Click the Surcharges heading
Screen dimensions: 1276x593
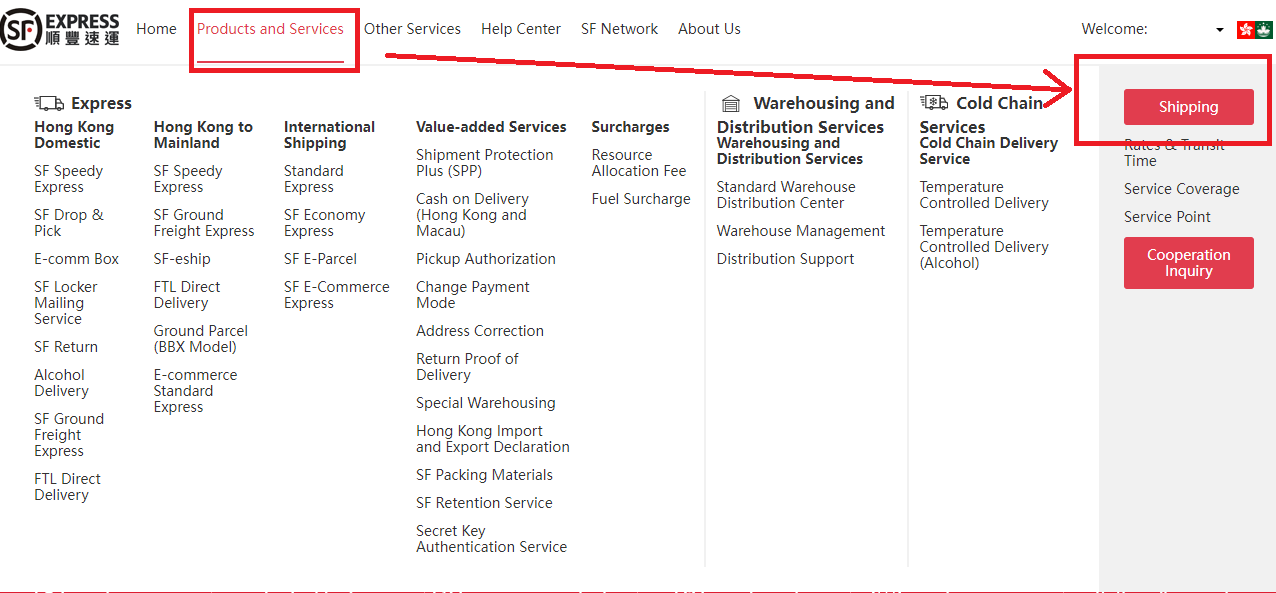point(630,127)
